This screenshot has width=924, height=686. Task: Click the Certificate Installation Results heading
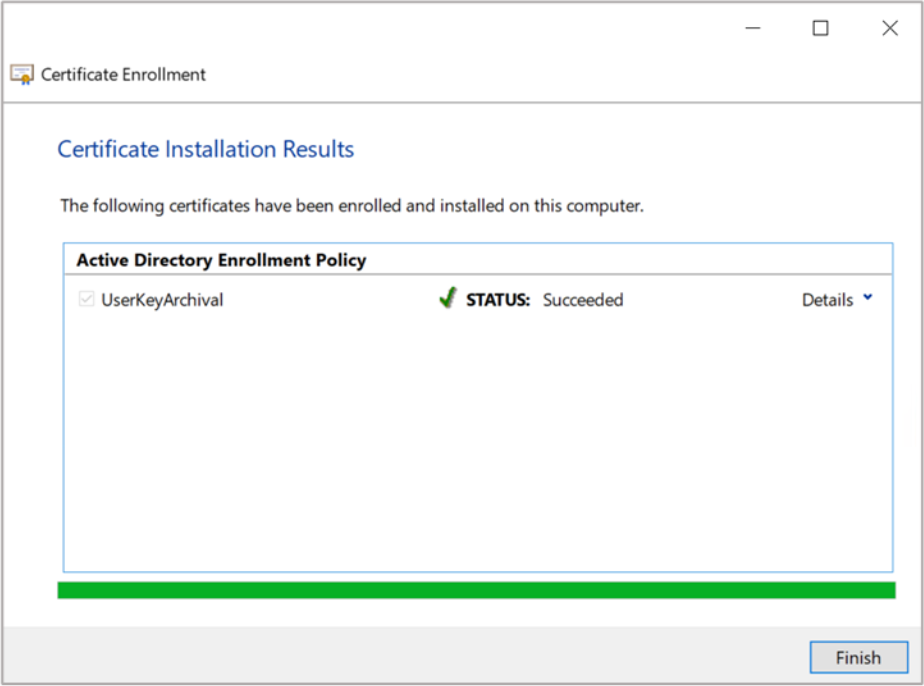pyautogui.click(x=205, y=150)
